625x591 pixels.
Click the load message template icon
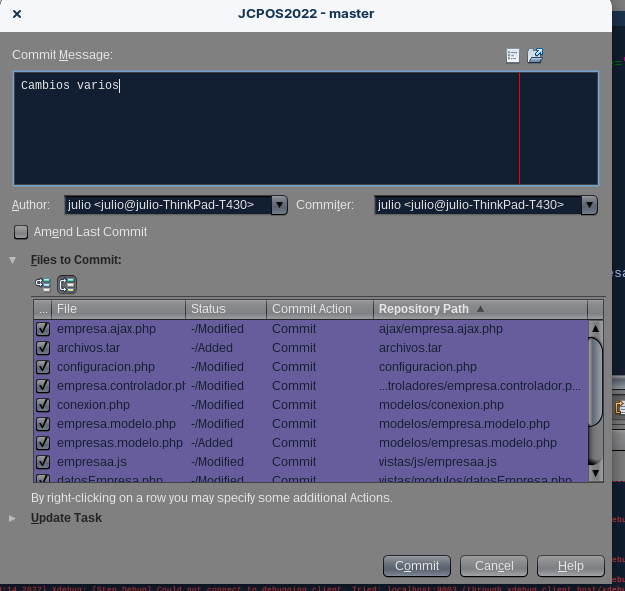point(535,56)
